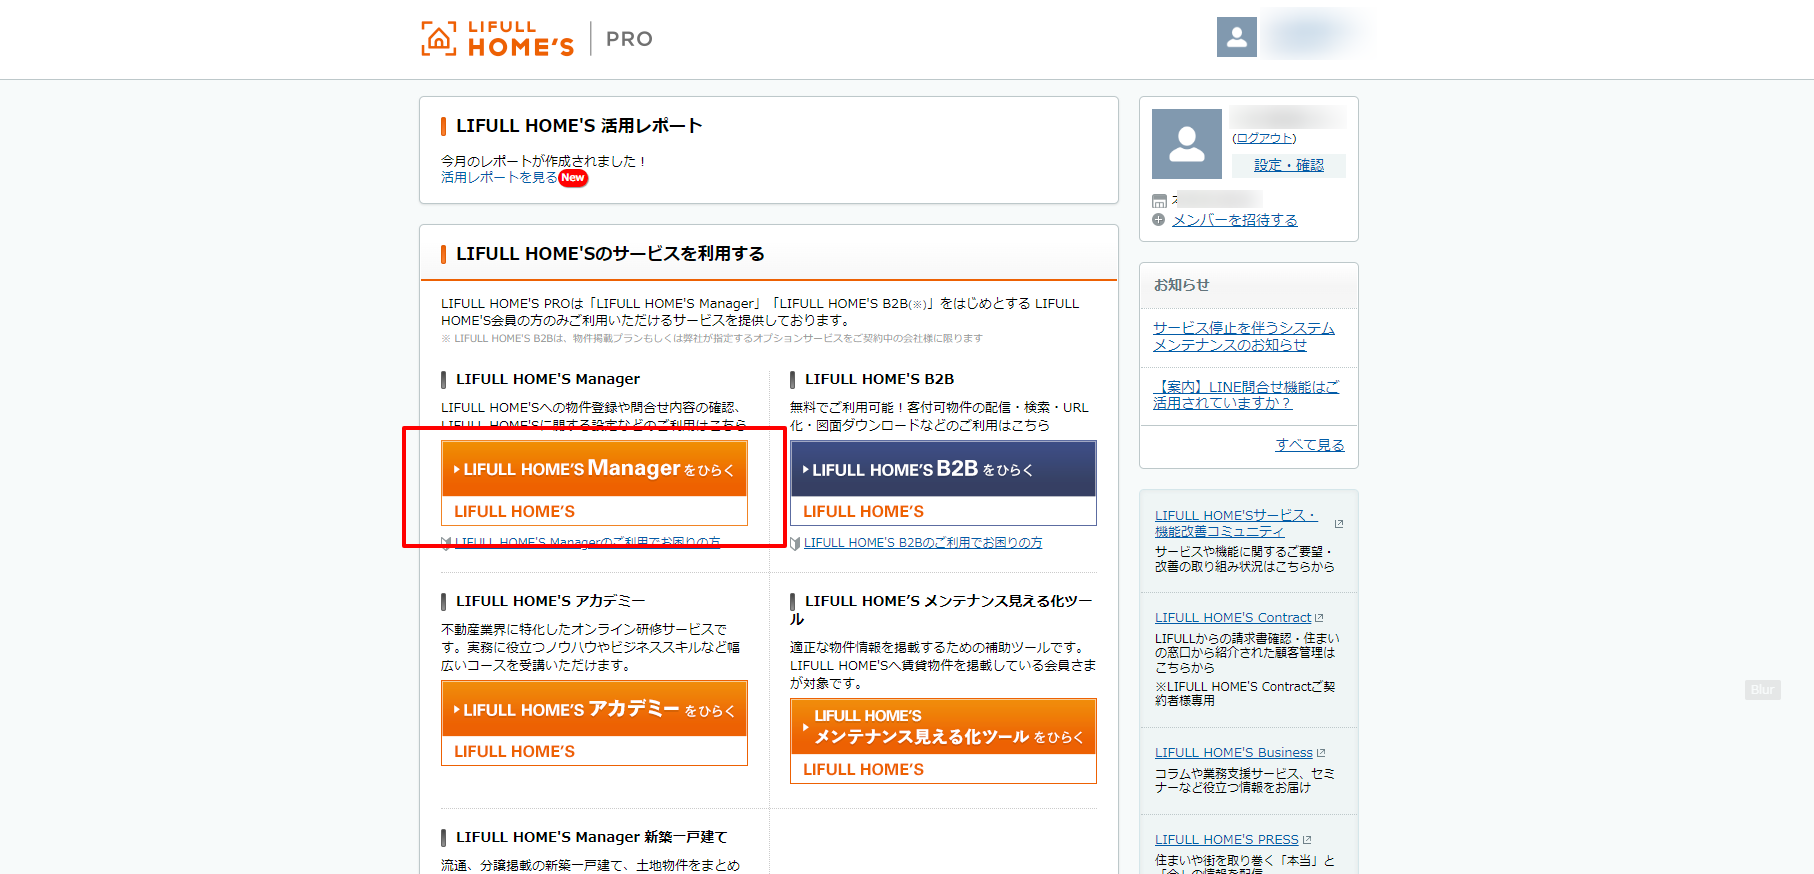Open the header user avatar icon
Image resolution: width=1814 pixels, height=874 pixels.
tap(1236, 37)
